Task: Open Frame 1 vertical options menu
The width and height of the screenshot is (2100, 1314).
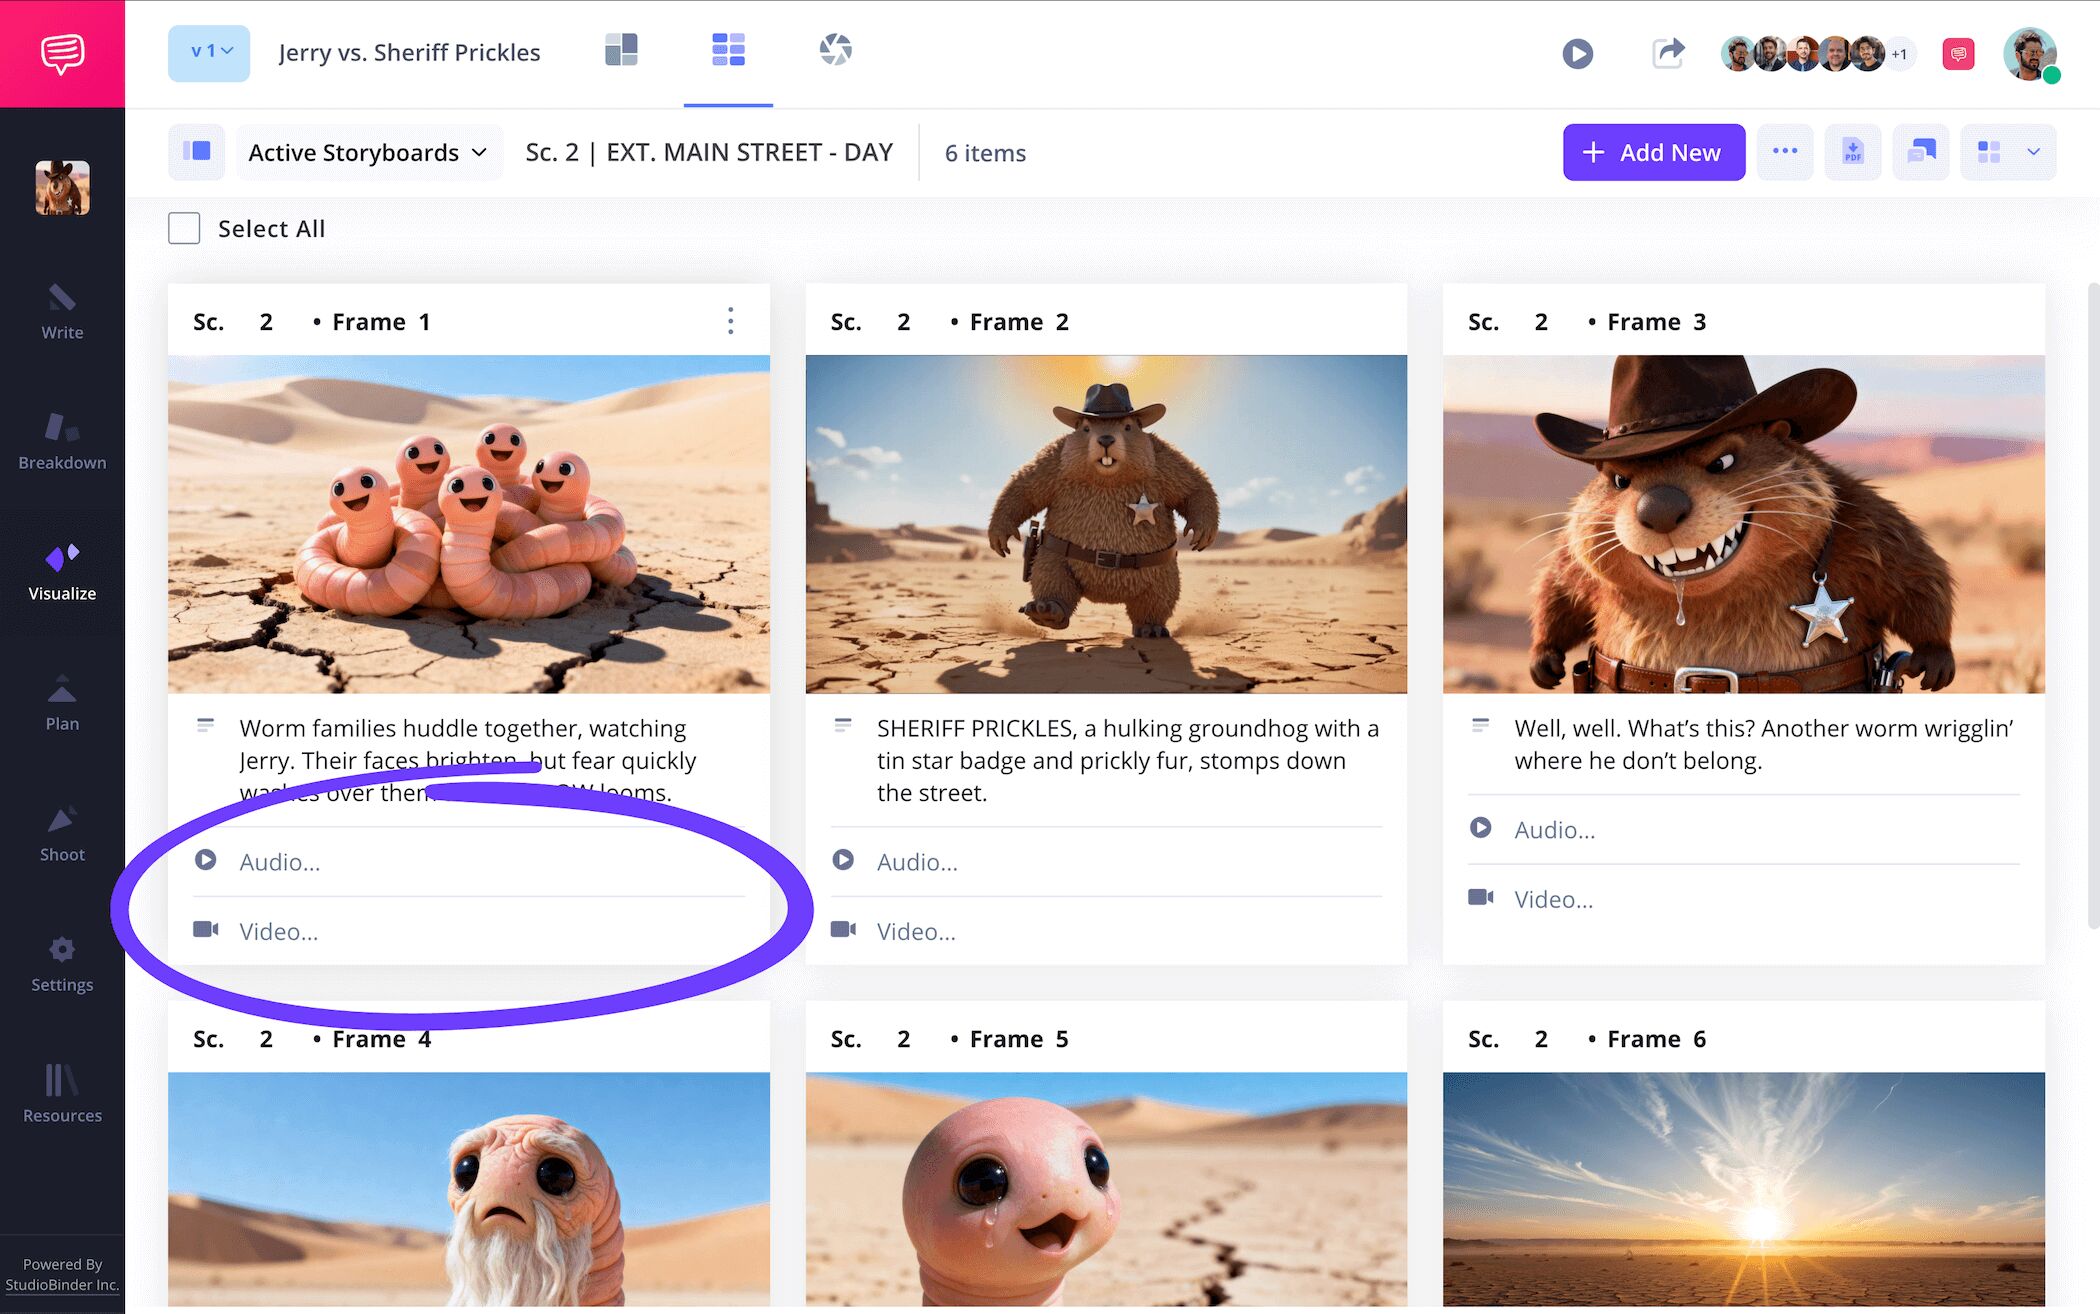Action: [731, 321]
